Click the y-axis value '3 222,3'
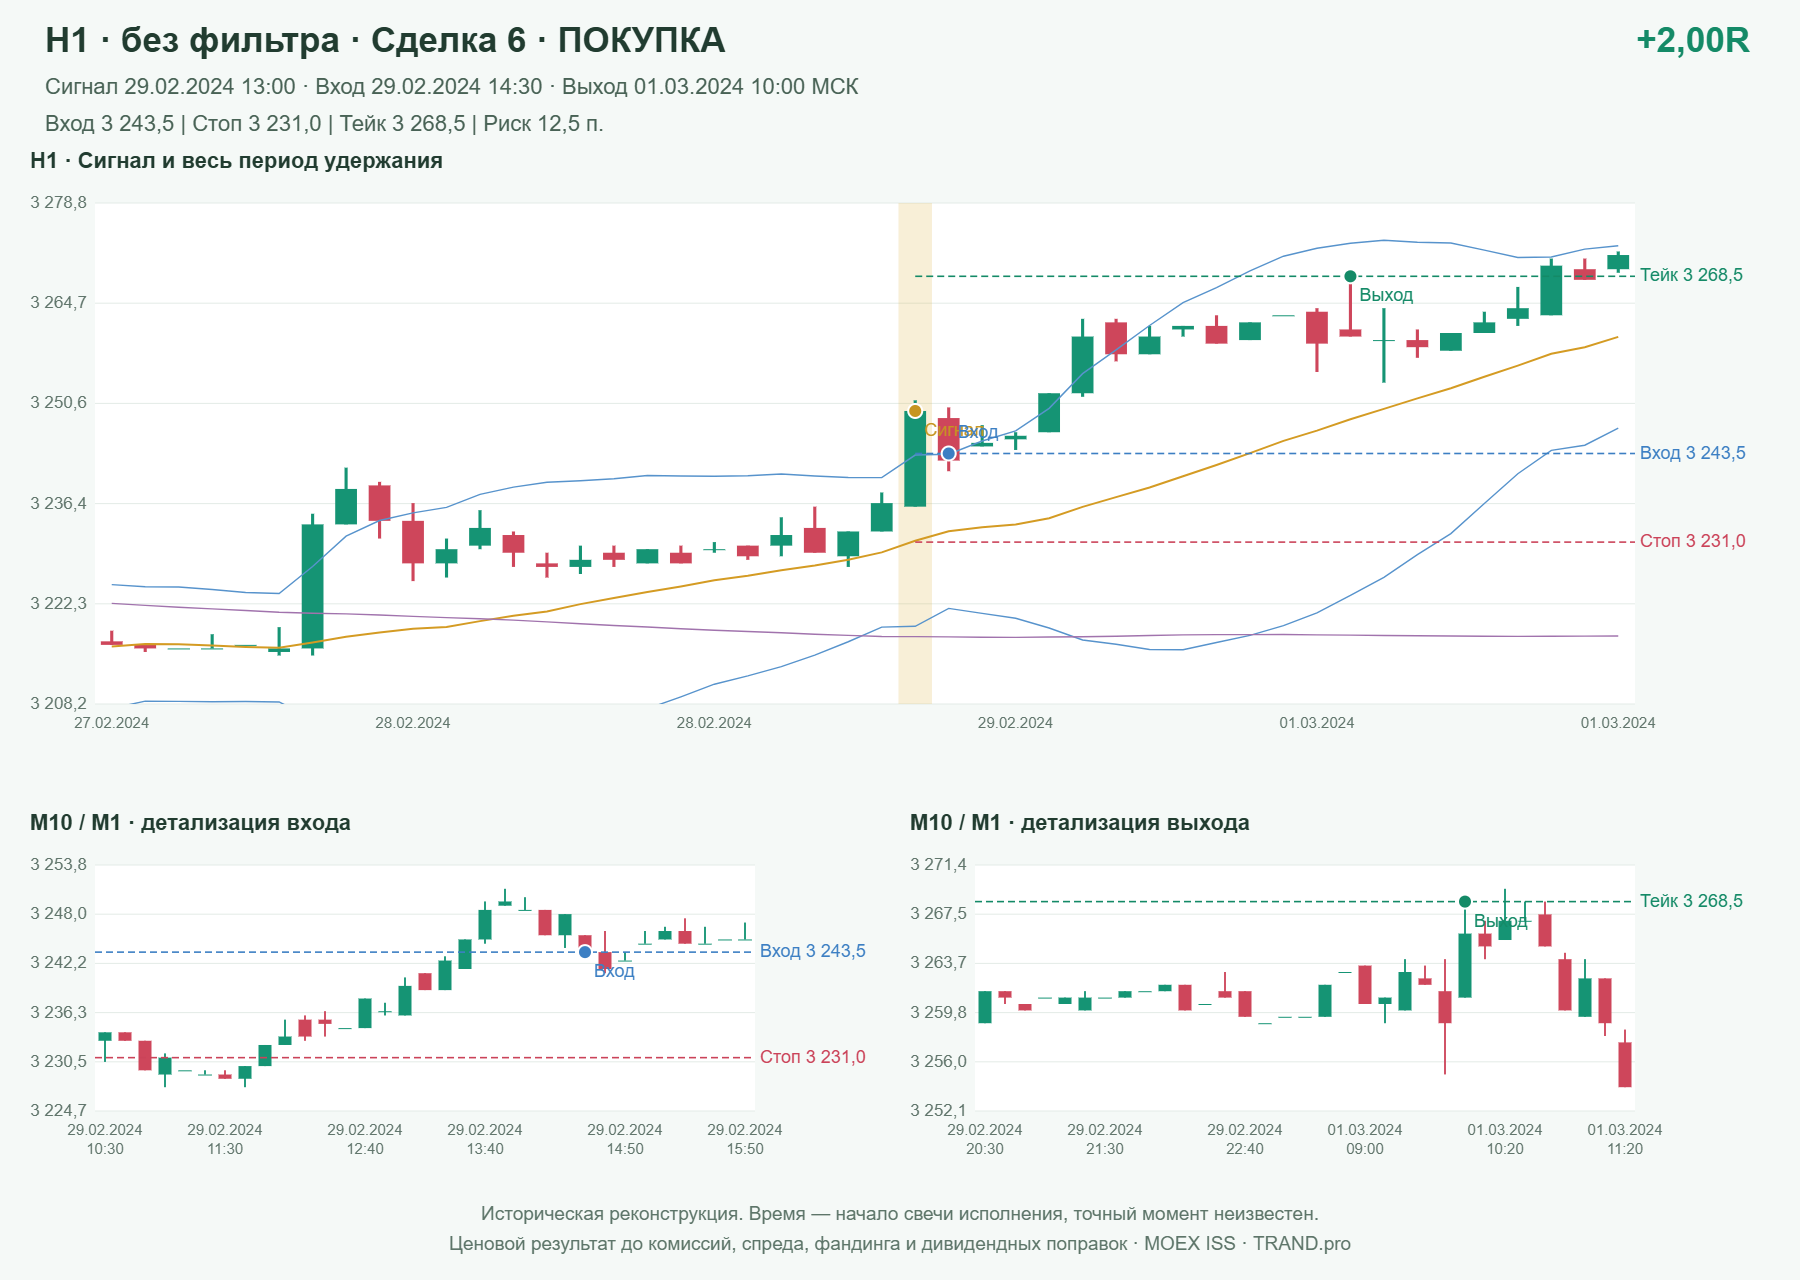 [x=58, y=604]
